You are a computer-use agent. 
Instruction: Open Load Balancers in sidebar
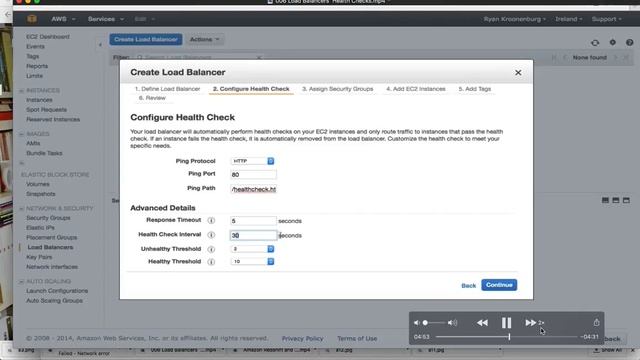pyautogui.click(x=50, y=247)
